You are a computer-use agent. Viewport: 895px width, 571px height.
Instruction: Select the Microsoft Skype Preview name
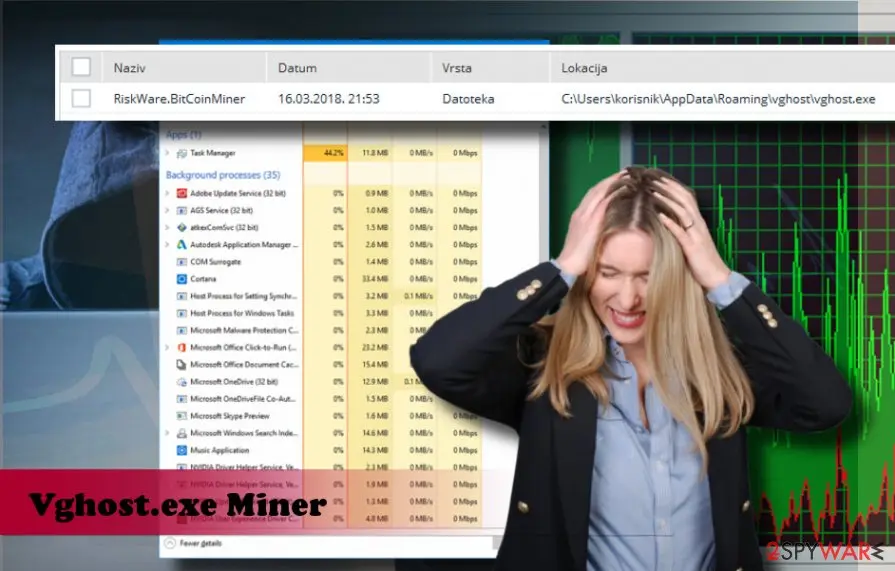[229, 416]
